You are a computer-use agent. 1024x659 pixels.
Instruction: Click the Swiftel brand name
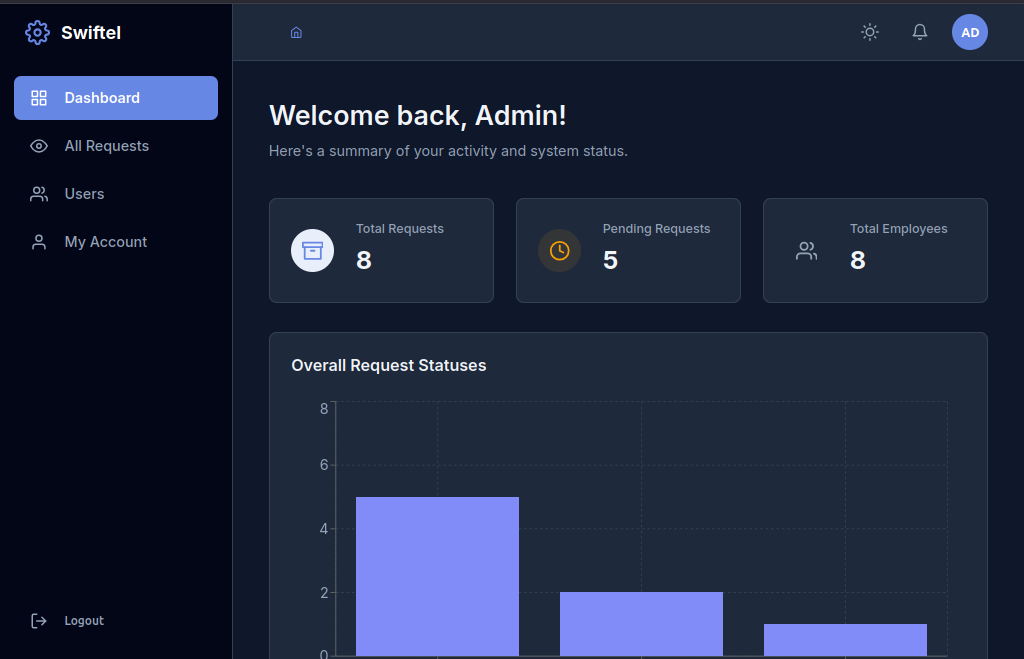click(91, 33)
